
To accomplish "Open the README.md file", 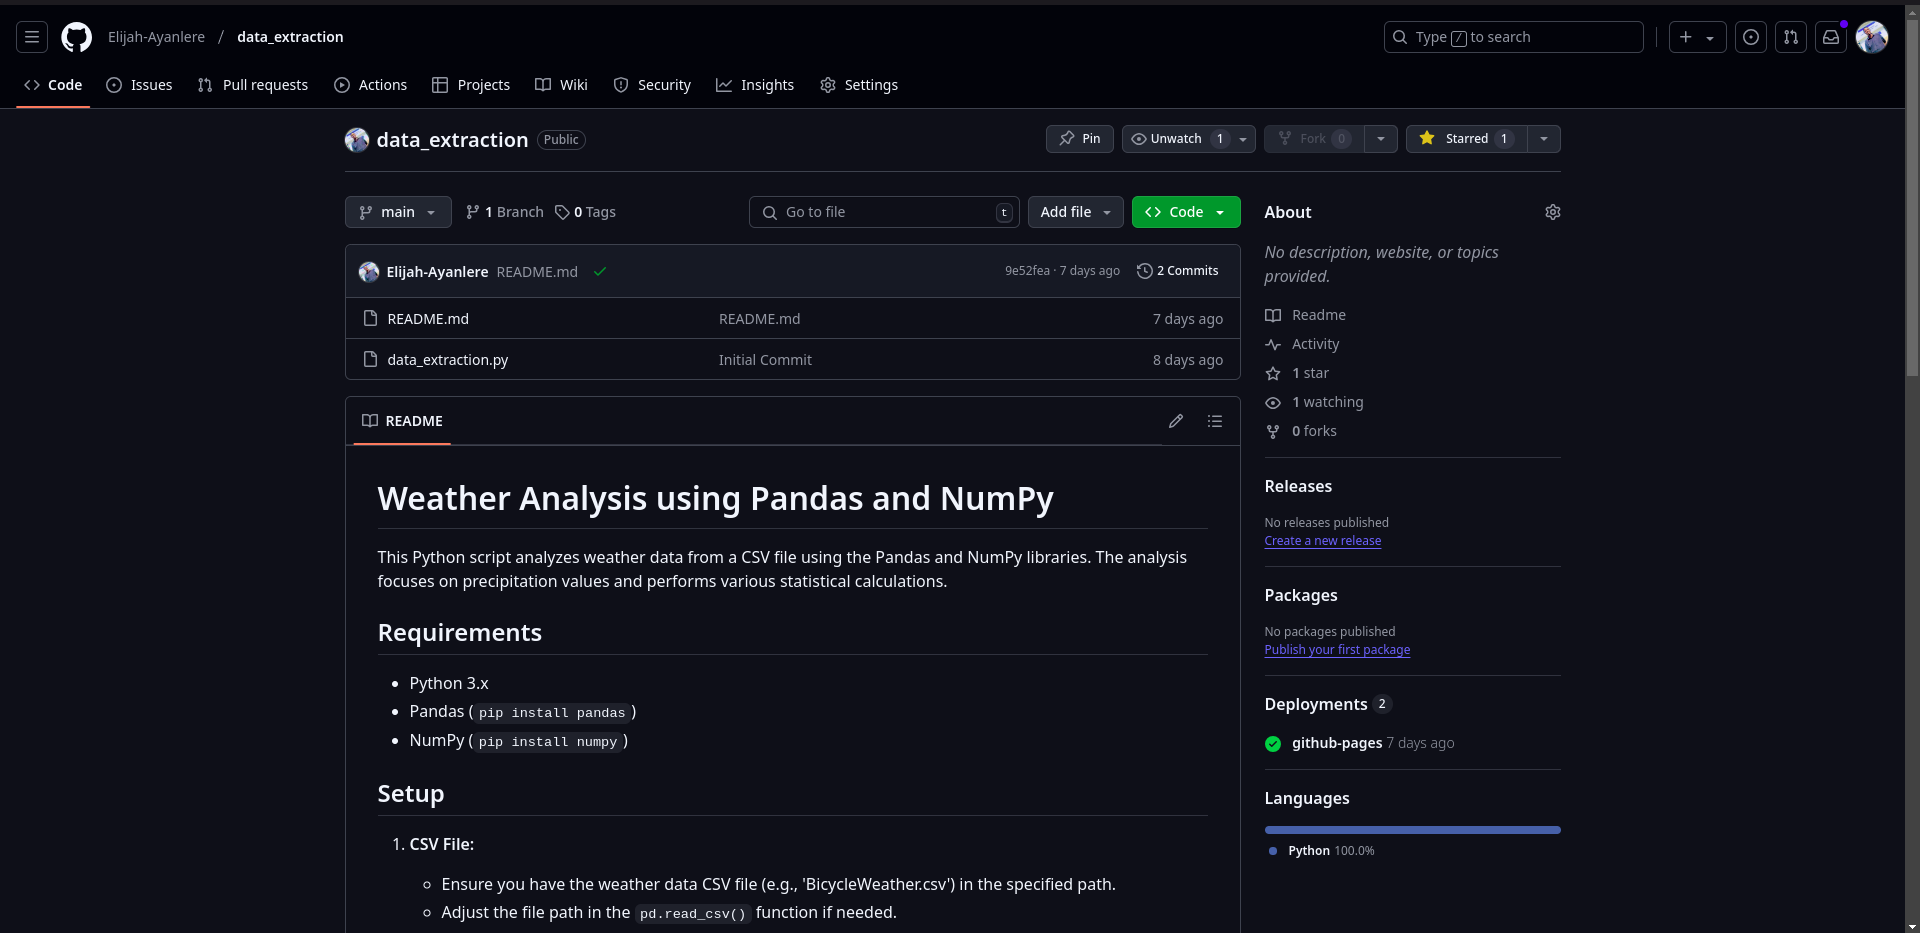I will pyautogui.click(x=428, y=319).
